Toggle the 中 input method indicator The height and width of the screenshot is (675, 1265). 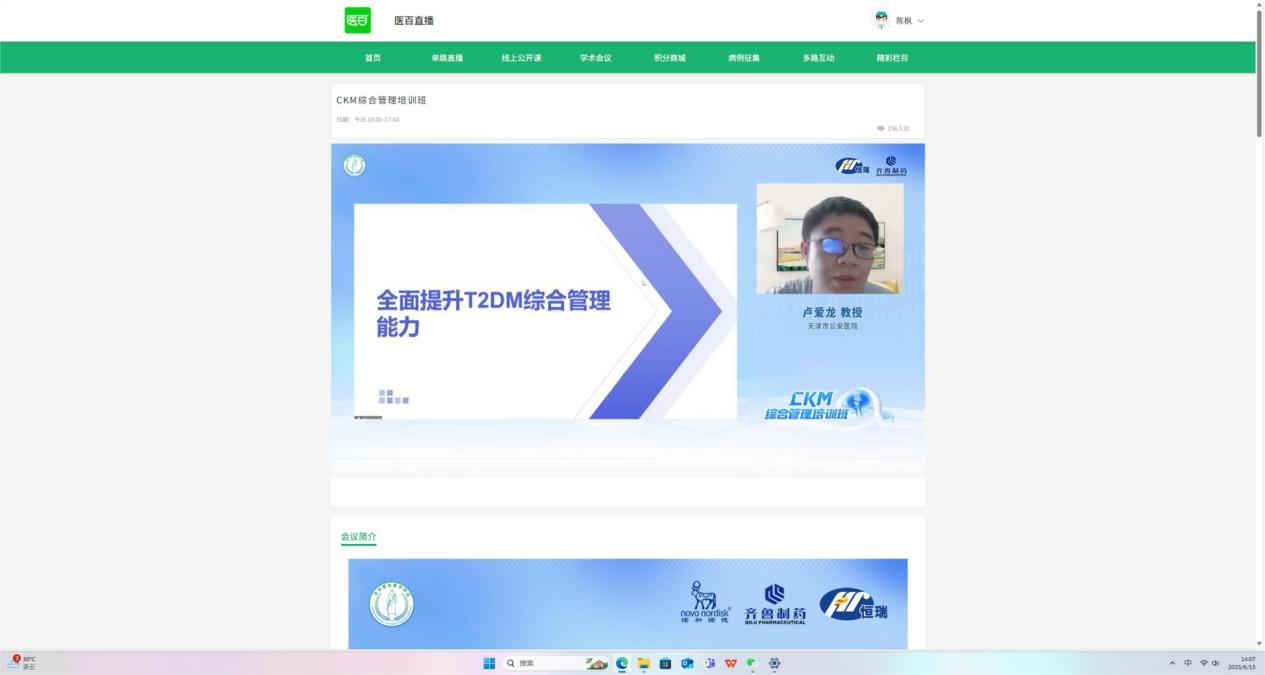[1188, 663]
